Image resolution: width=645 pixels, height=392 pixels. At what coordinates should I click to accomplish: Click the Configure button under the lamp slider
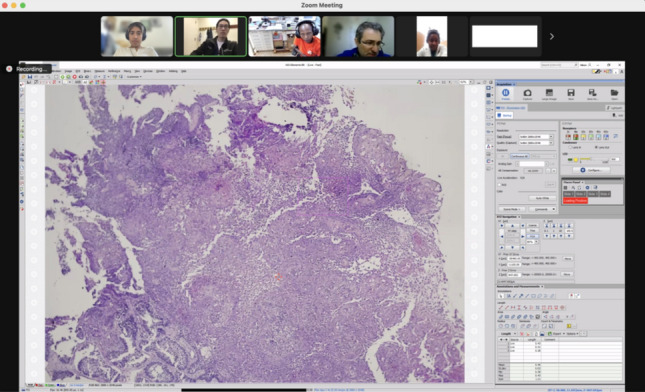tap(591, 170)
